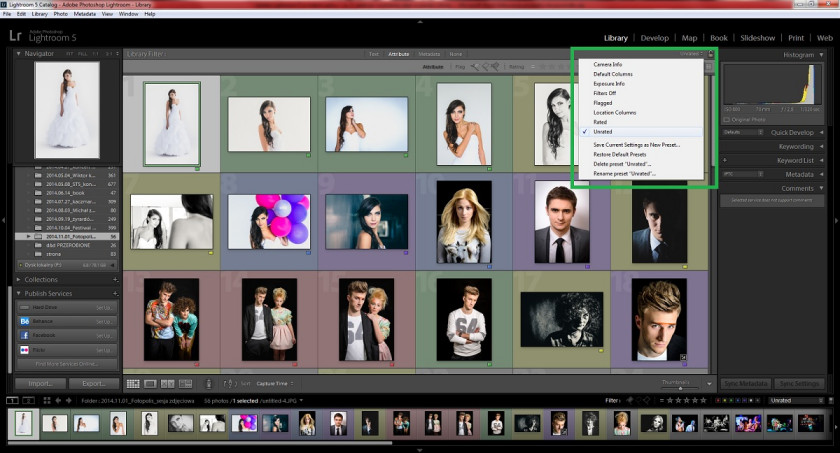This screenshot has height=453, width=840.
Task: Click Find More Services Online button
Action: click(x=66, y=364)
